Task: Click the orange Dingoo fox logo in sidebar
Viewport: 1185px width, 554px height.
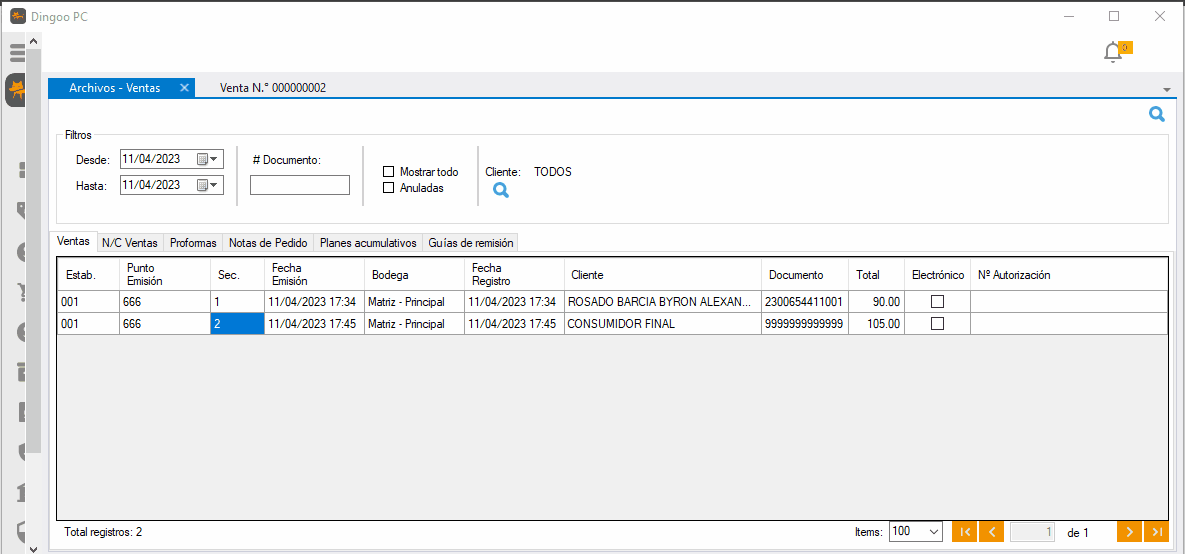Action: 16,91
